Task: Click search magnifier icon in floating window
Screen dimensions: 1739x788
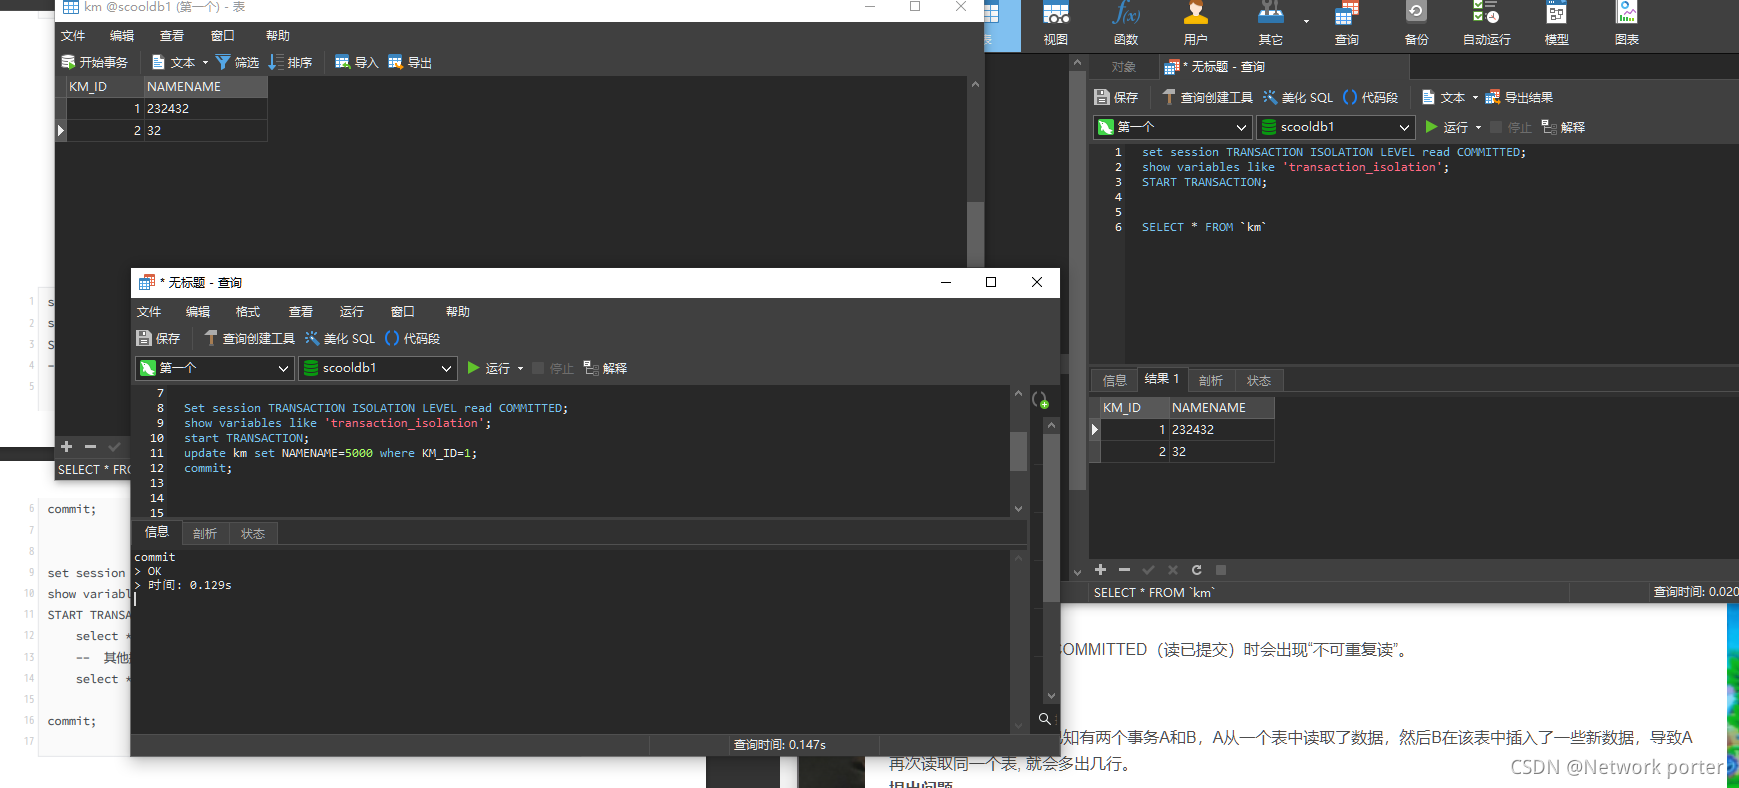Action: click(x=1045, y=719)
